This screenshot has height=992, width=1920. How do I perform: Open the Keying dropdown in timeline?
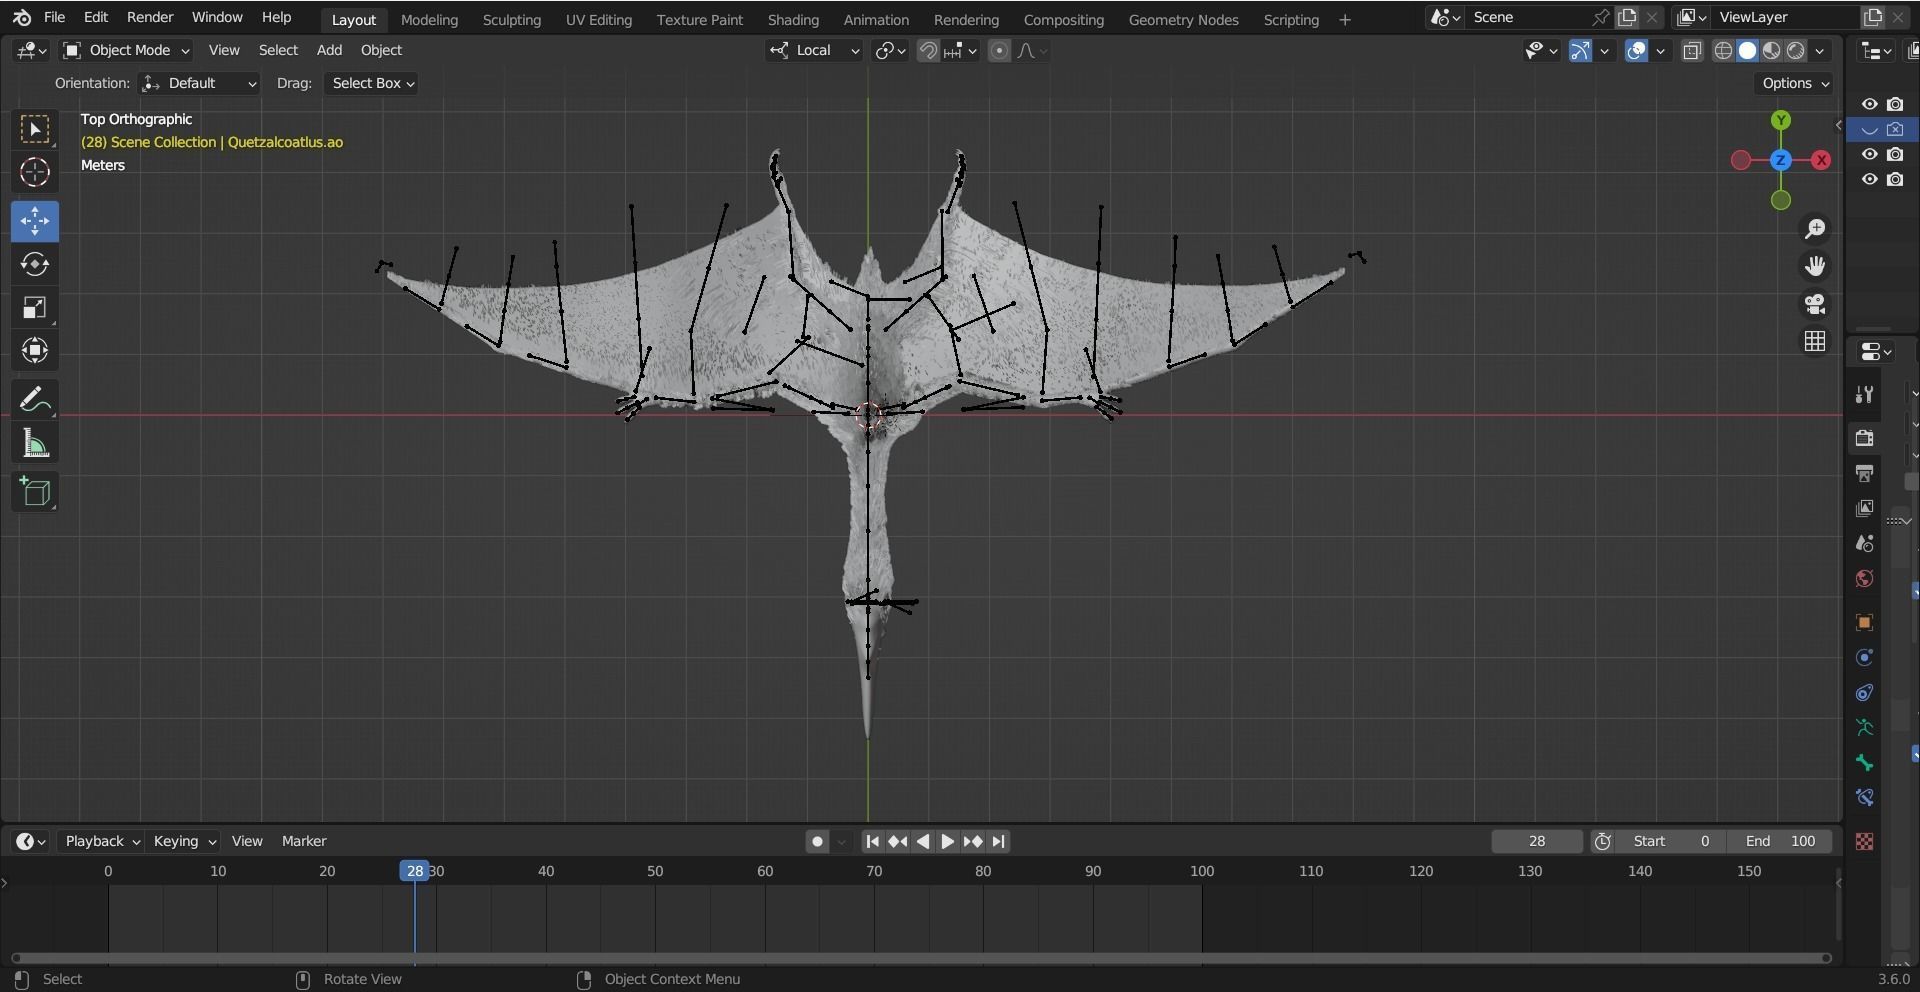click(184, 841)
